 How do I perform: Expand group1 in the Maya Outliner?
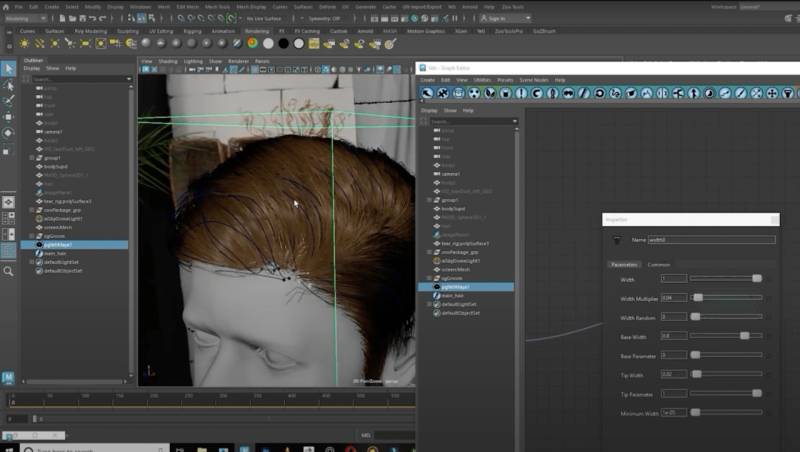(x=32, y=158)
